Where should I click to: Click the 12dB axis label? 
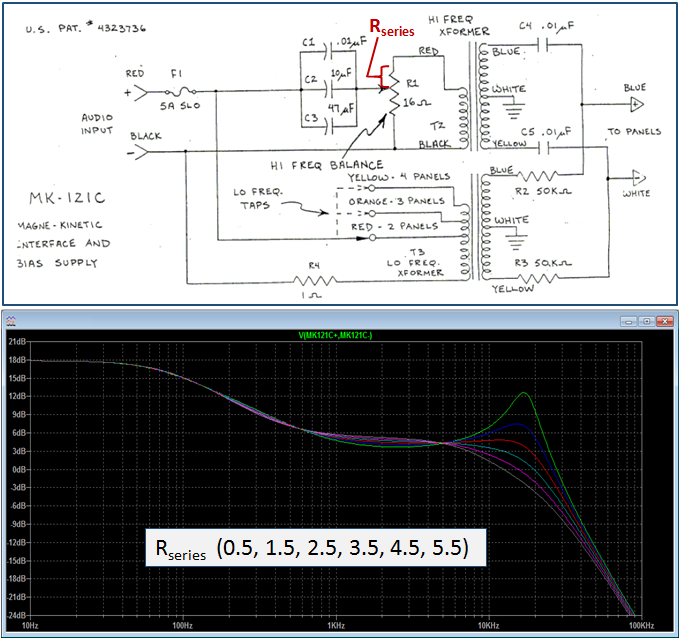[x=17, y=396]
